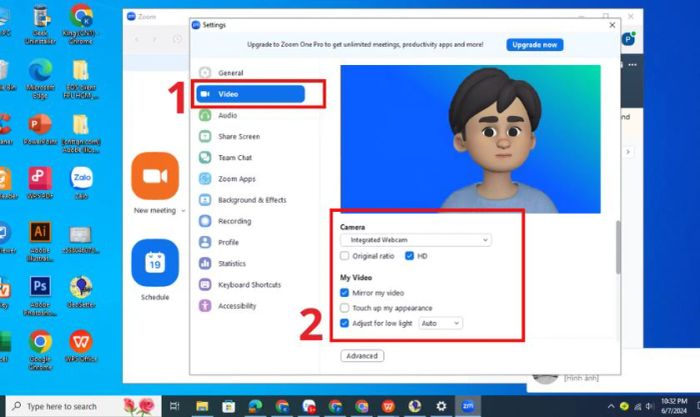Switch to Audio settings tab

pos(227,115)
